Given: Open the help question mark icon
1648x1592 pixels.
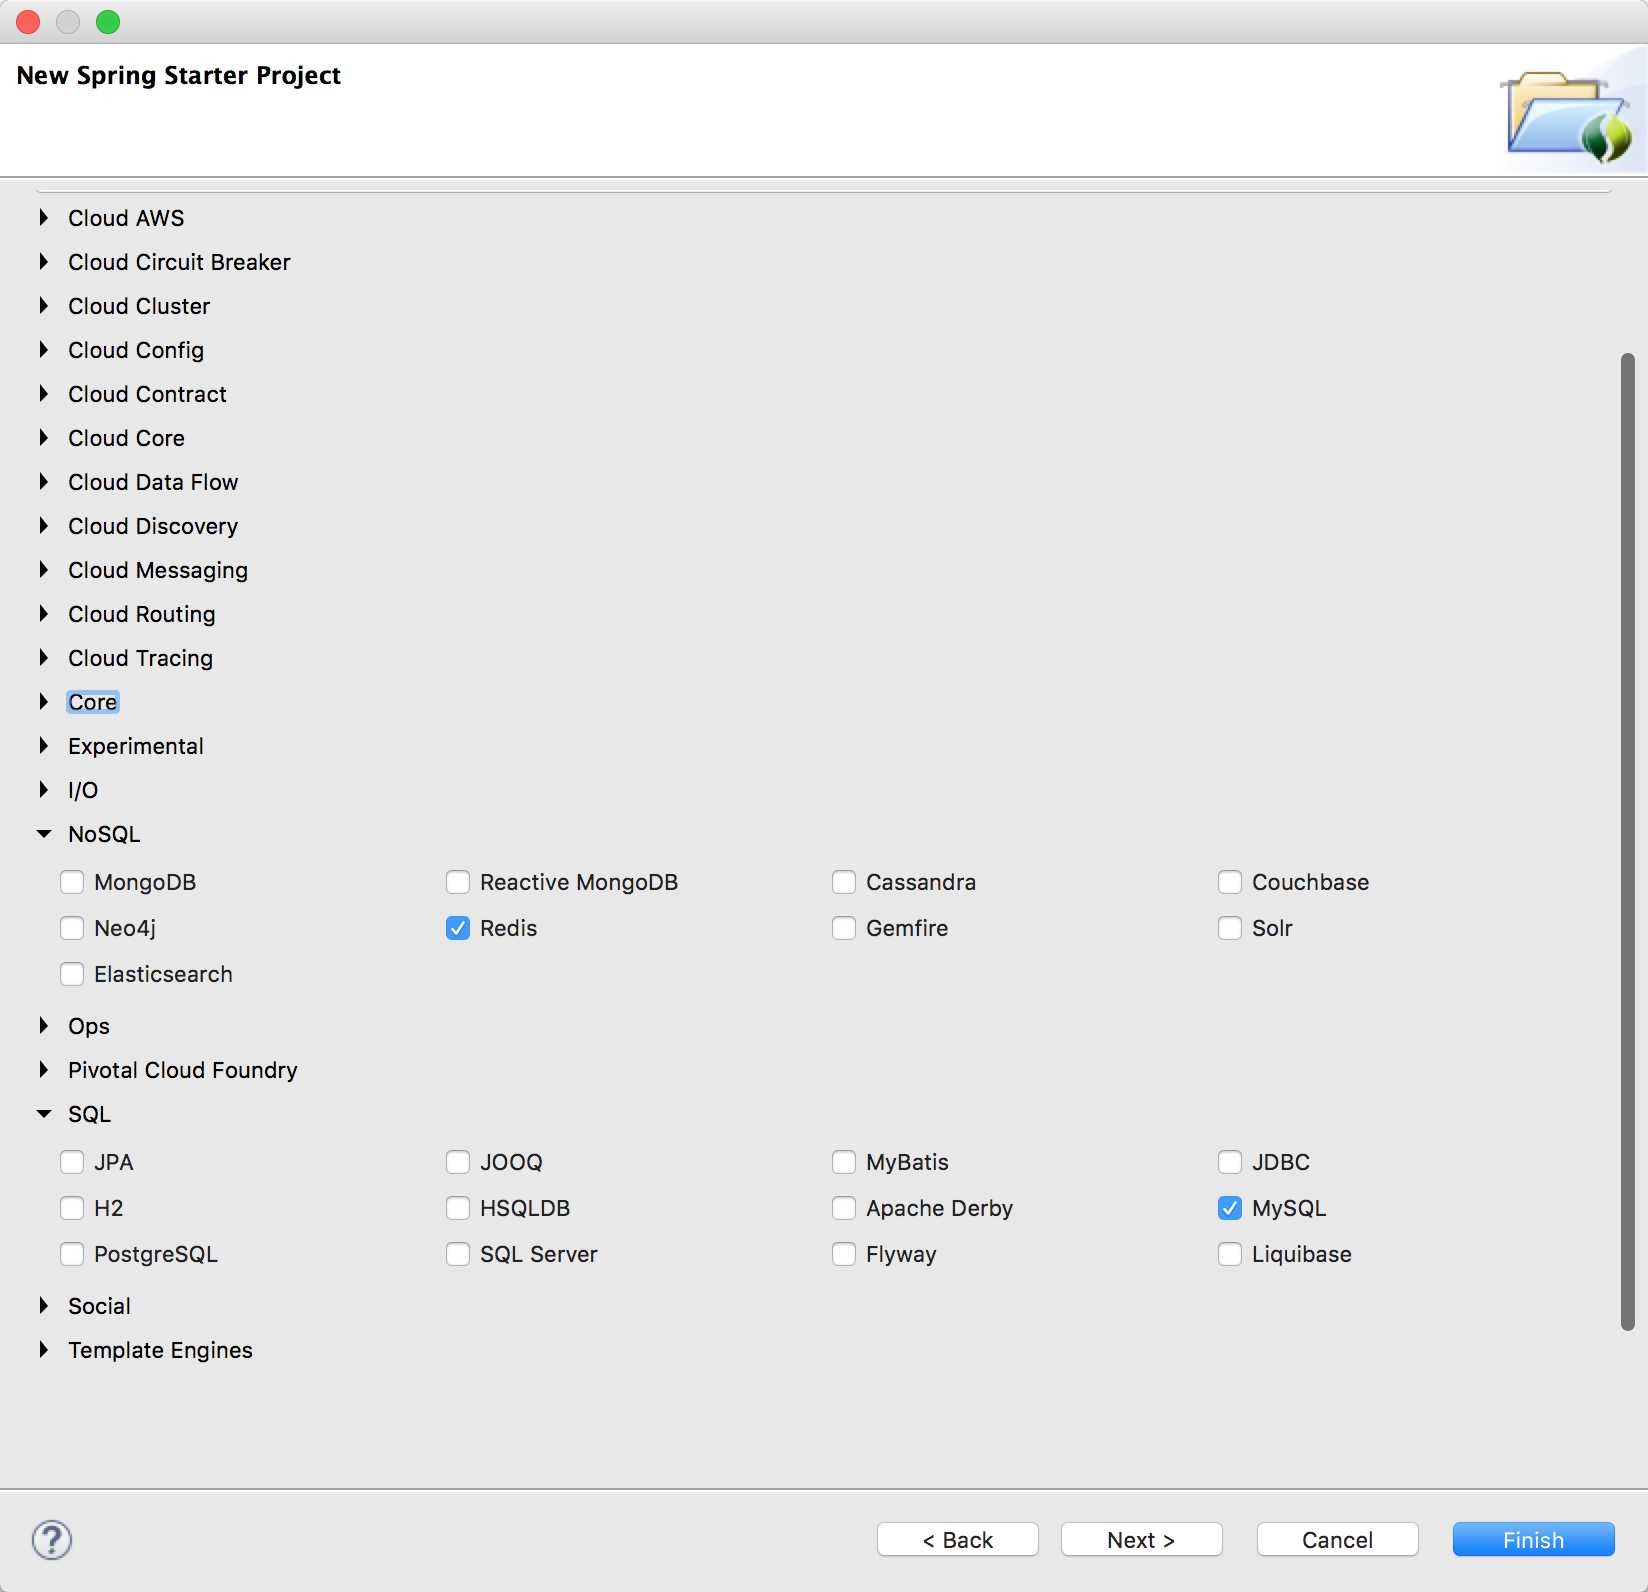Looking at the screenshot, I should point(52,1540).
